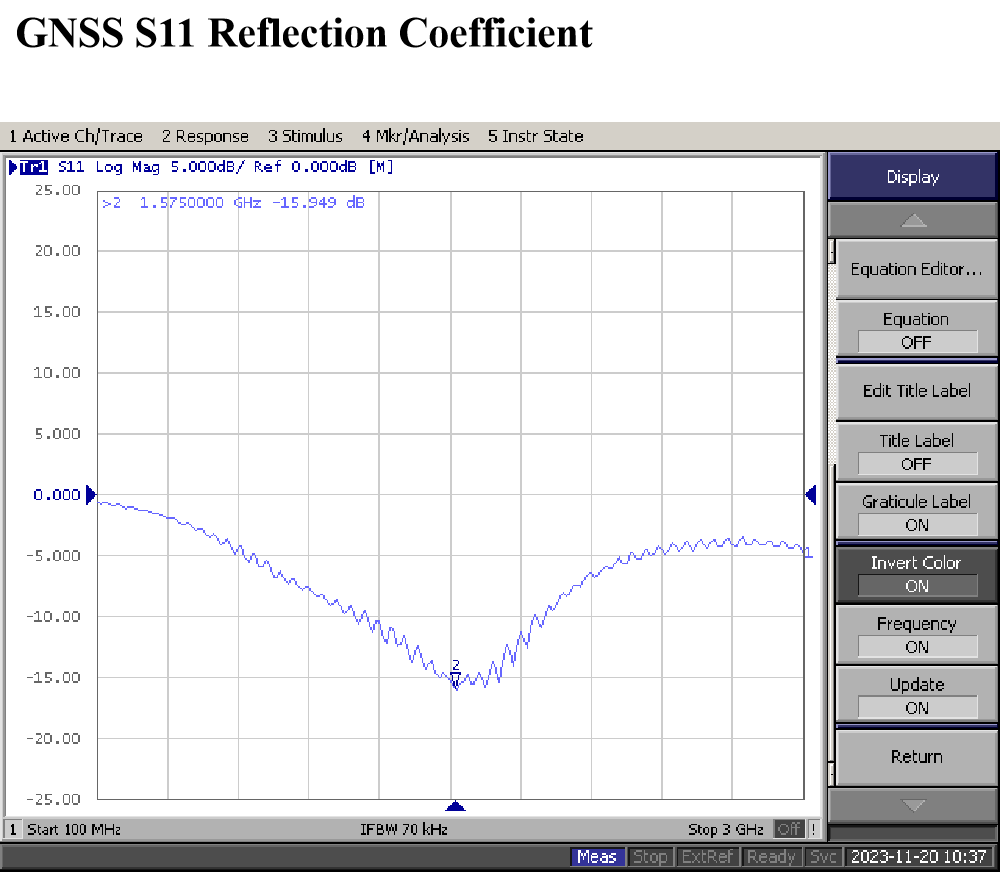Click the ExtRef status indicator

coord(707,857)
